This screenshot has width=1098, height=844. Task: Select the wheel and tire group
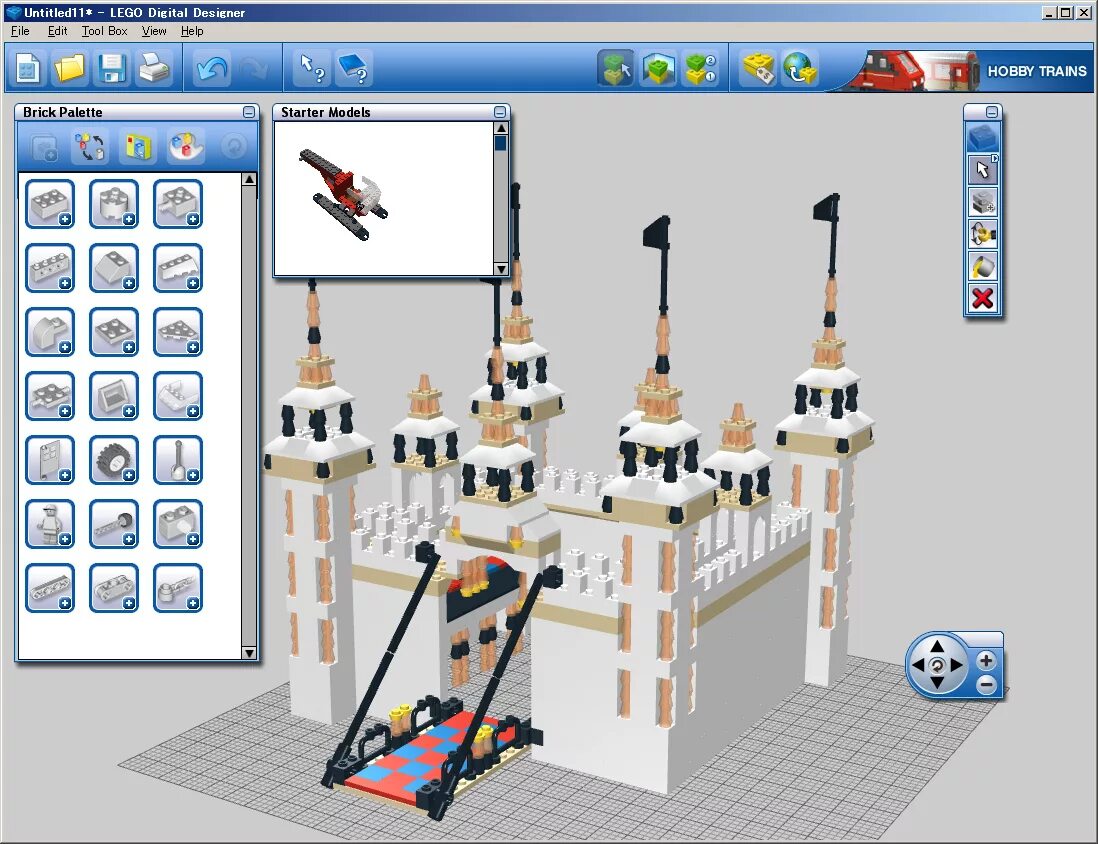click(114, 460)
